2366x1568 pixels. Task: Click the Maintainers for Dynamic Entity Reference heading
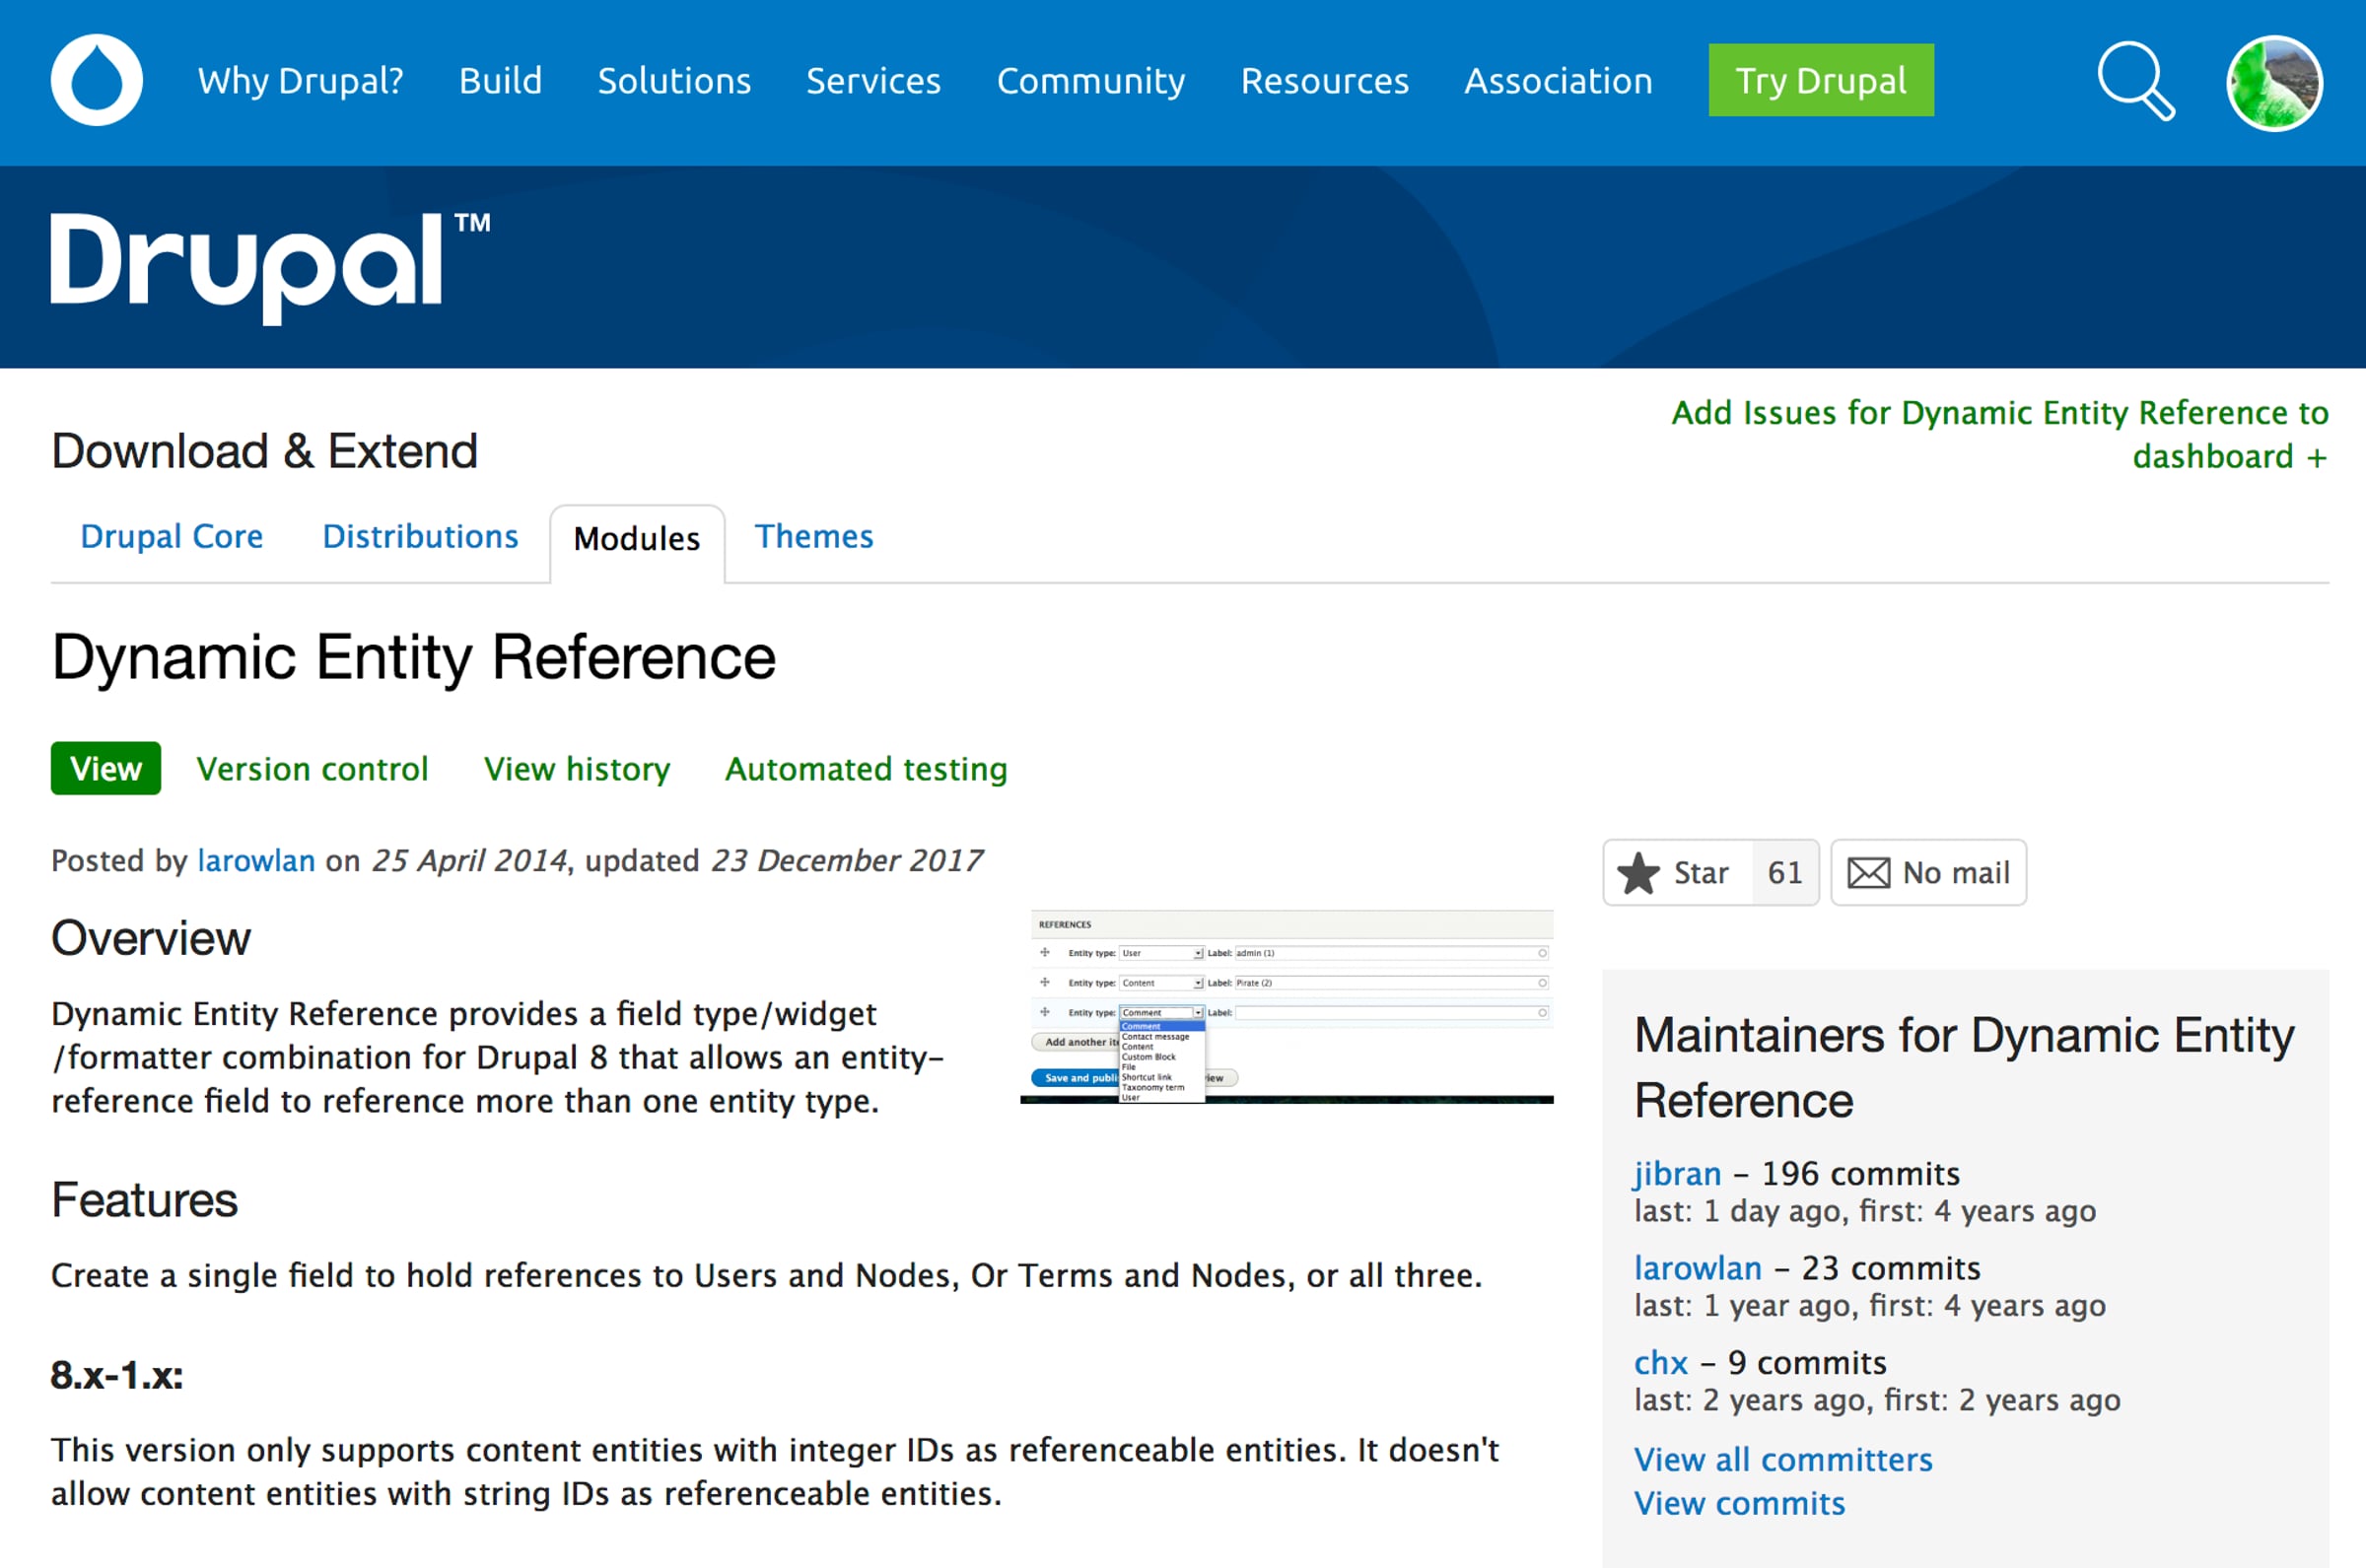pos(1965,1068)
